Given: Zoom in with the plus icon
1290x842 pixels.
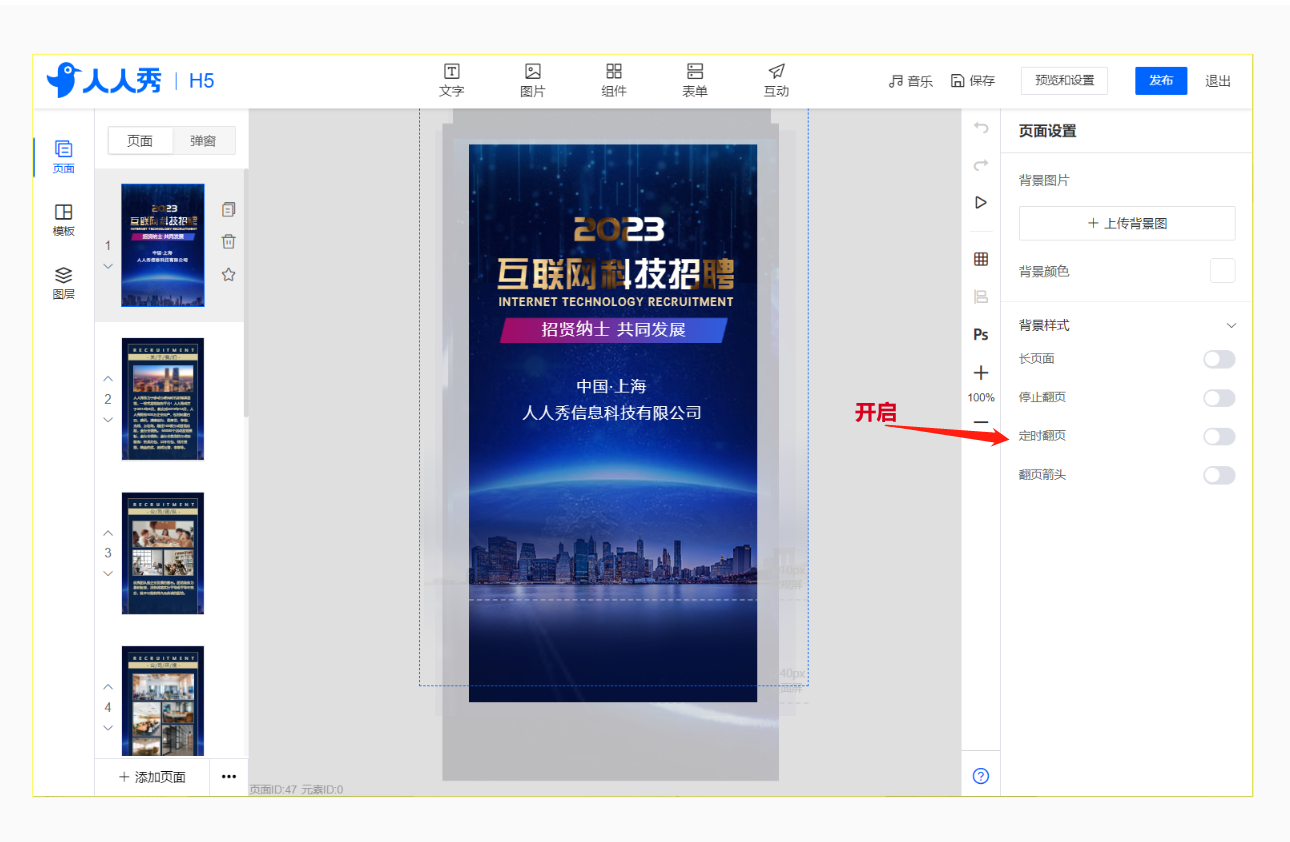Looking at the screenshot, I should (x=981, y=373).
